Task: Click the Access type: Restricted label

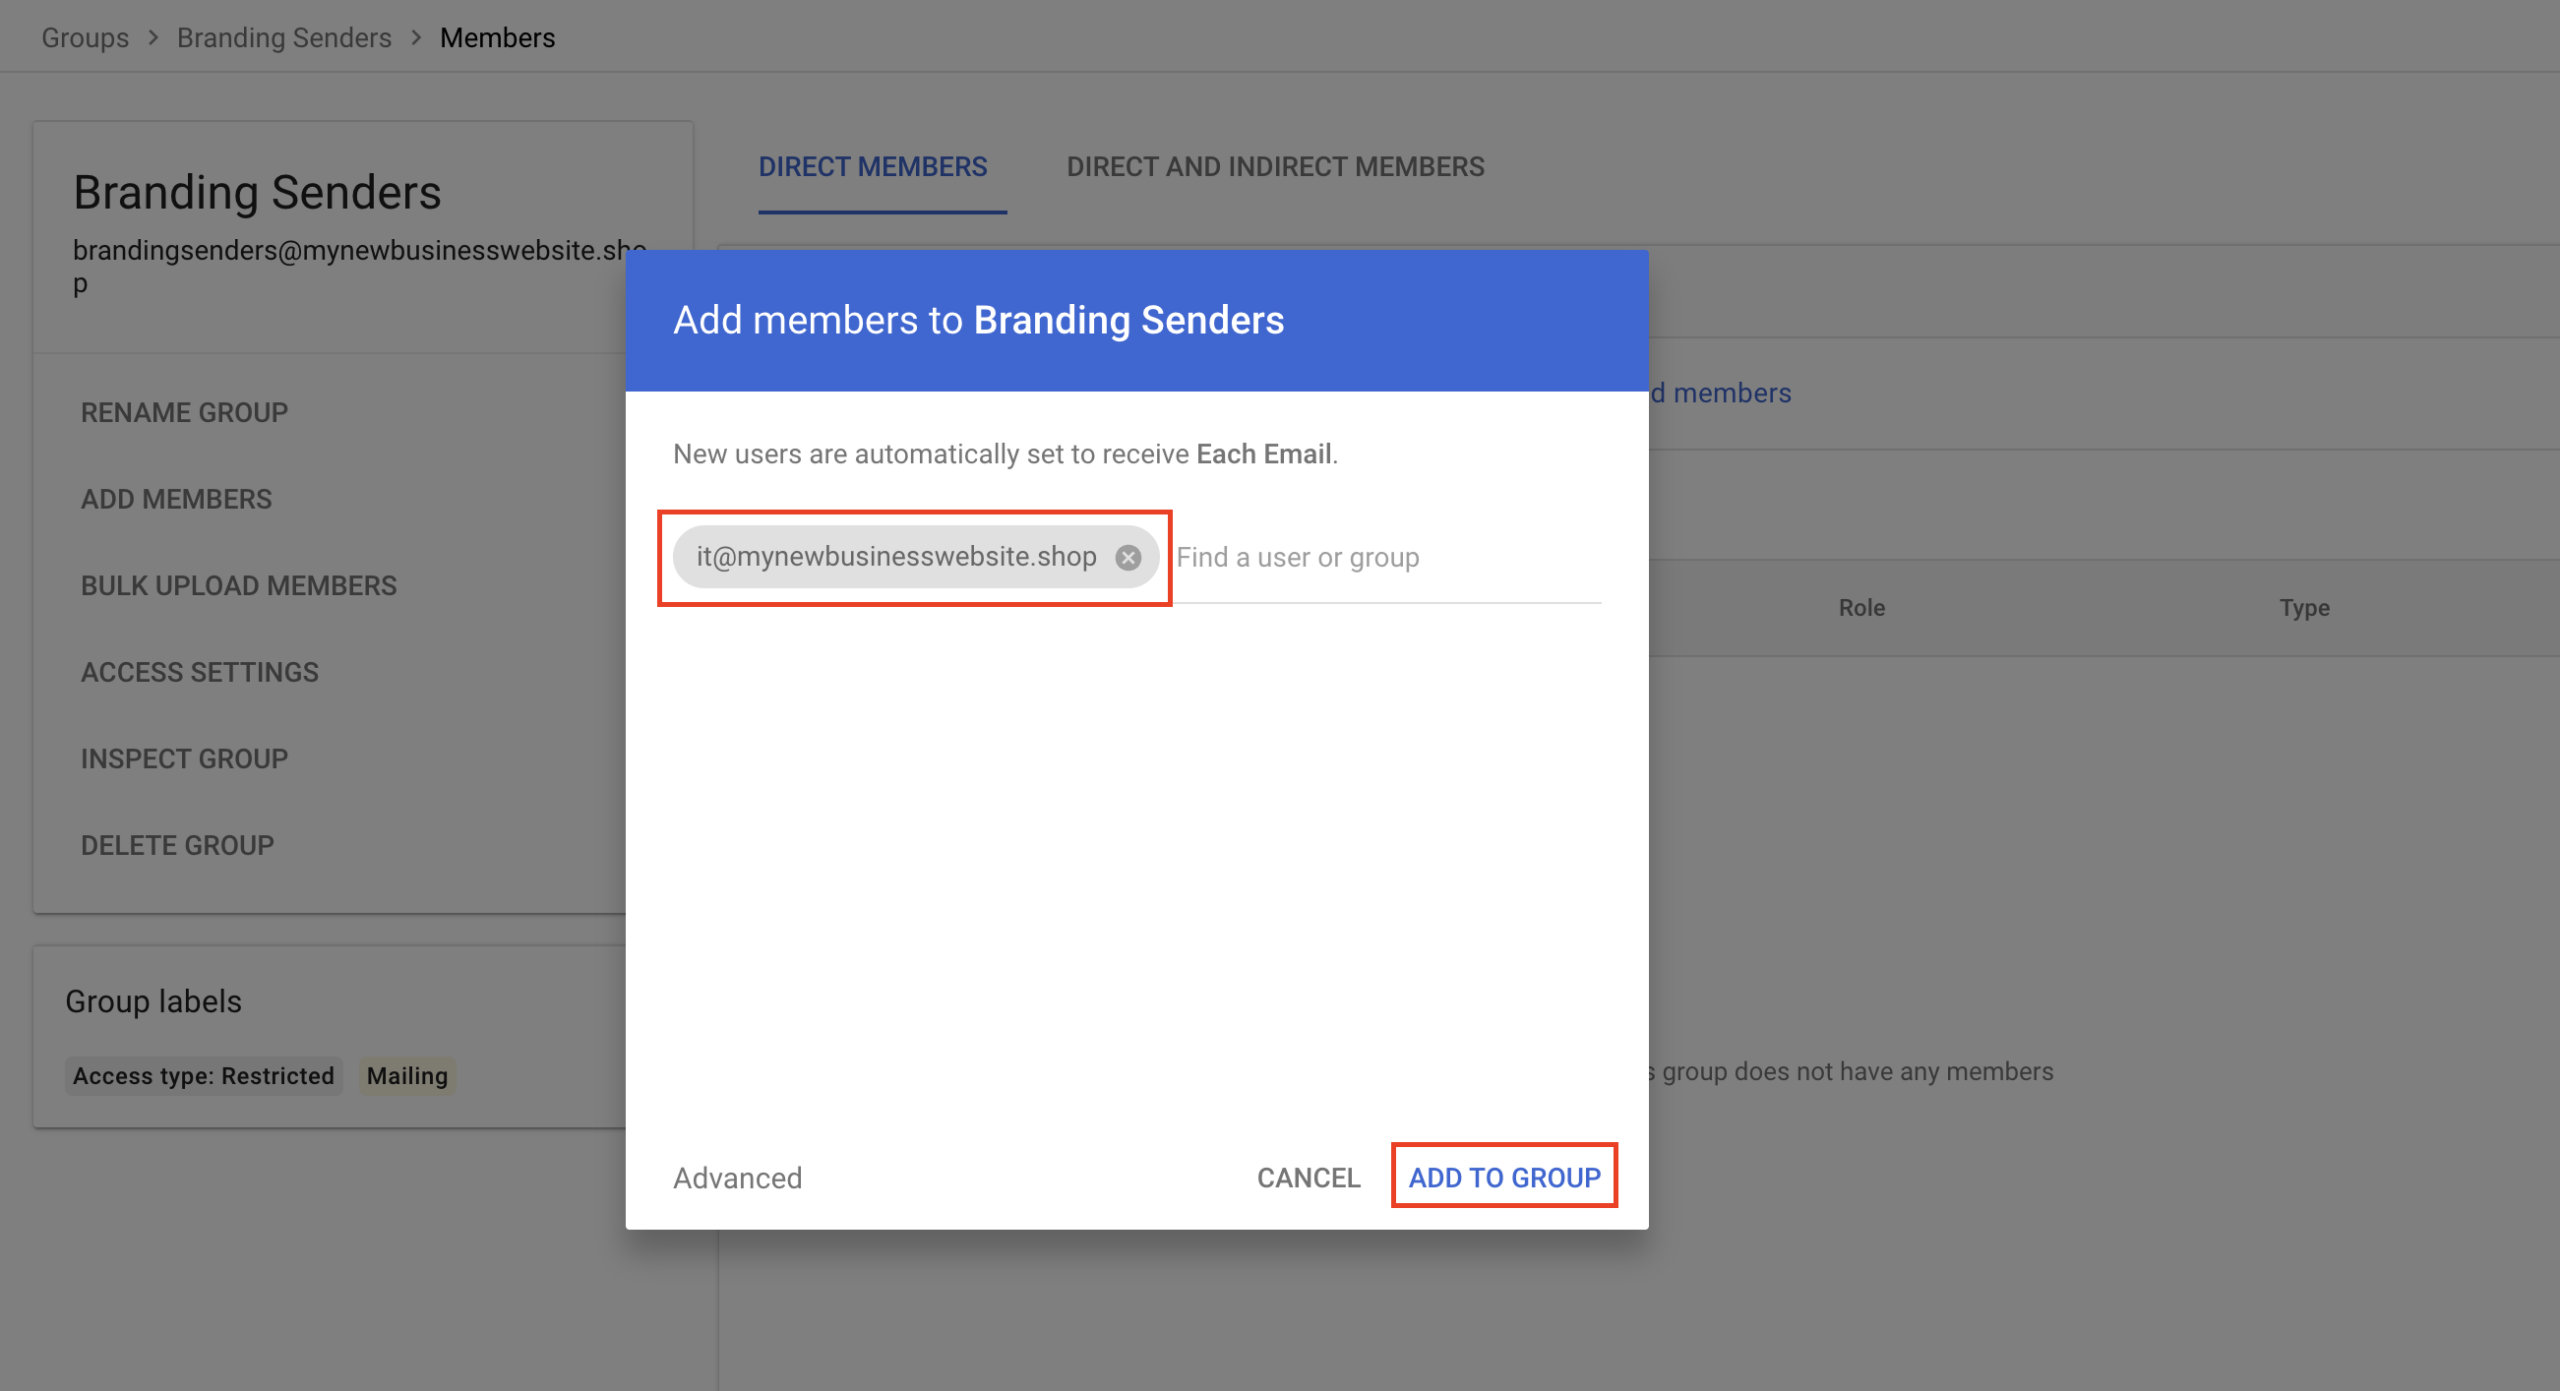Action: pyautogui.click(x=203, y=1076)
